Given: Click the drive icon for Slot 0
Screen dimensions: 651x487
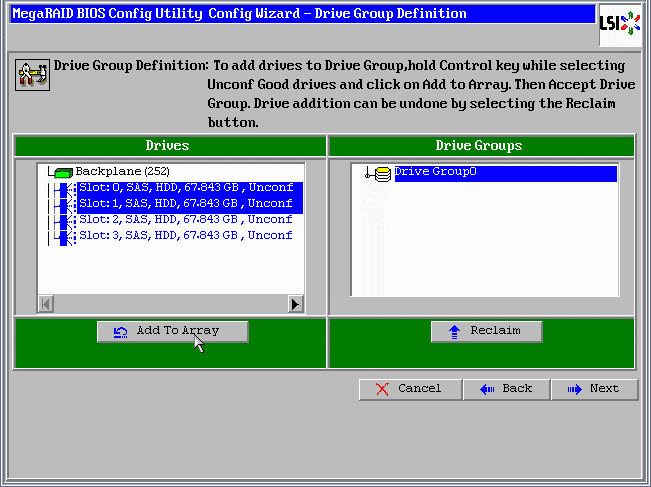Looking at the screenshot, I should tap(65, 189).
